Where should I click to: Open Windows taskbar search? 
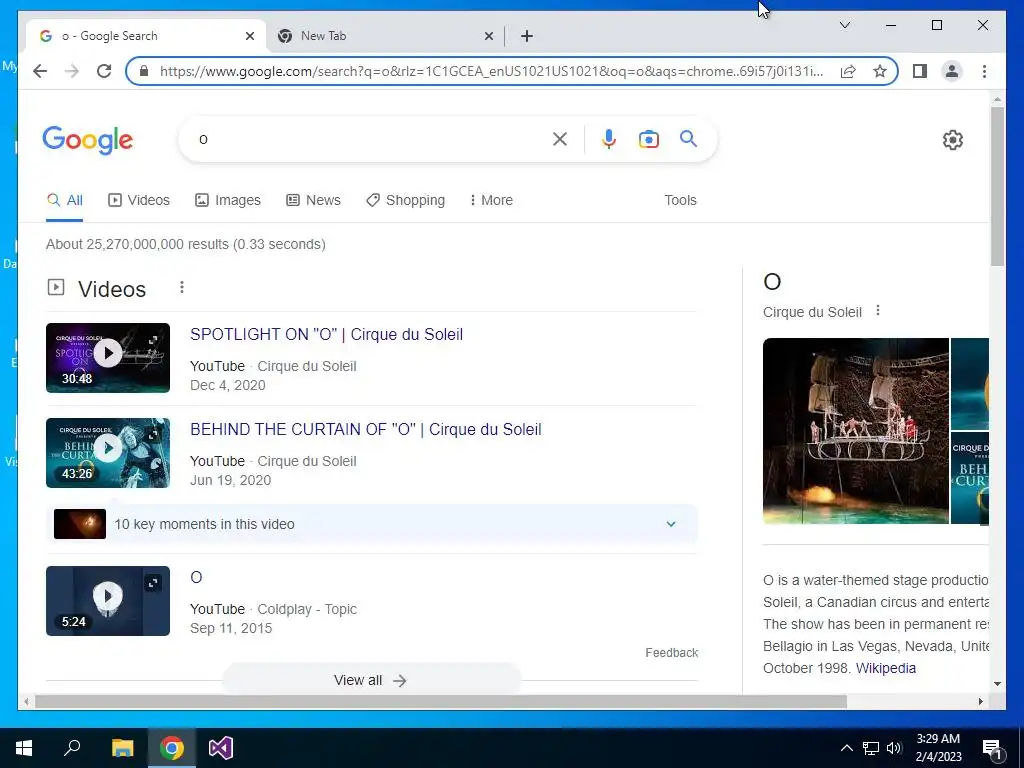point(72,748)
